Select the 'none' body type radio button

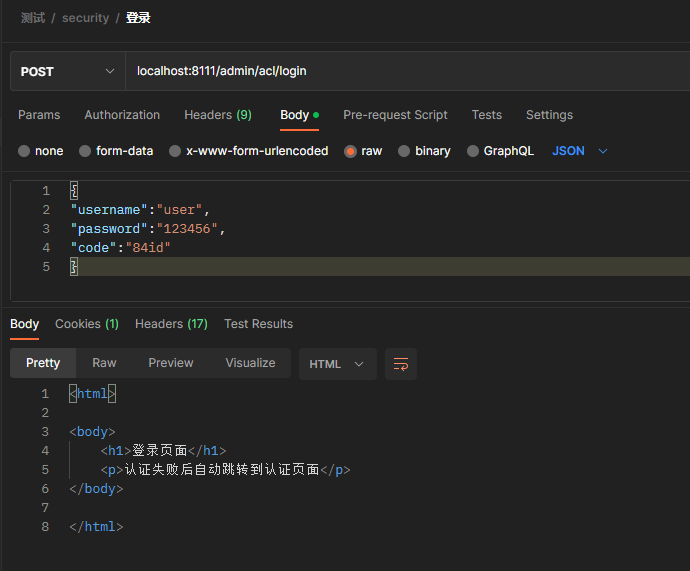click(24, 151)
